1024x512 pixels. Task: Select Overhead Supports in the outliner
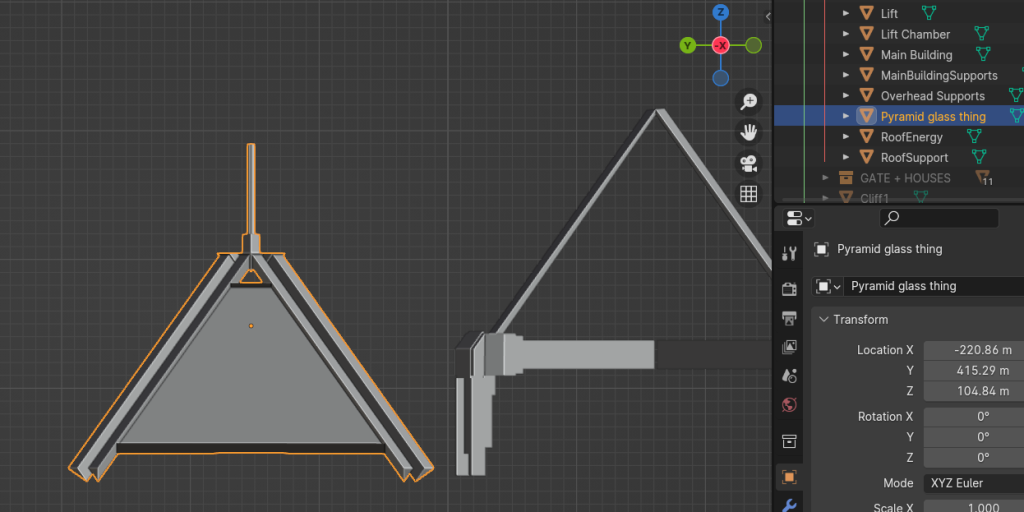[933, 96]
